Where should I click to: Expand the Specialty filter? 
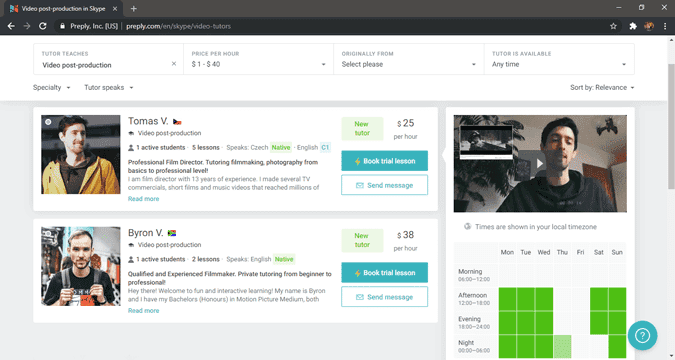[51, 87]
